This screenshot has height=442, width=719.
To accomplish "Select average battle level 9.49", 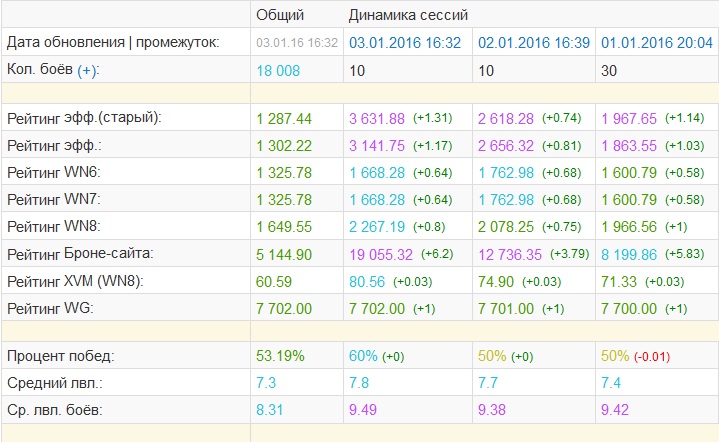I will pos(363,410).
